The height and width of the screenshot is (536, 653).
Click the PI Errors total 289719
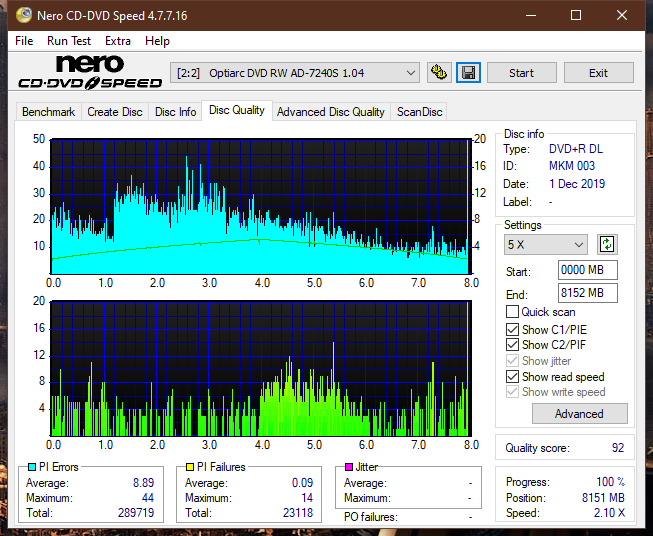[136, 512]
